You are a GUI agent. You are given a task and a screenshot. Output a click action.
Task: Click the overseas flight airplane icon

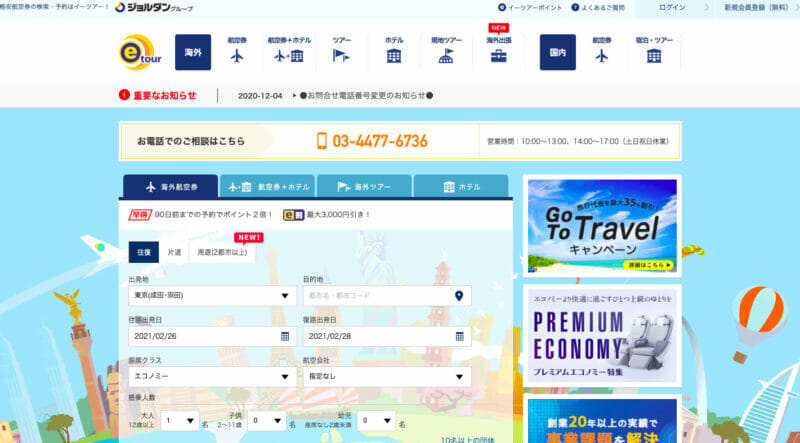point(237,56)
